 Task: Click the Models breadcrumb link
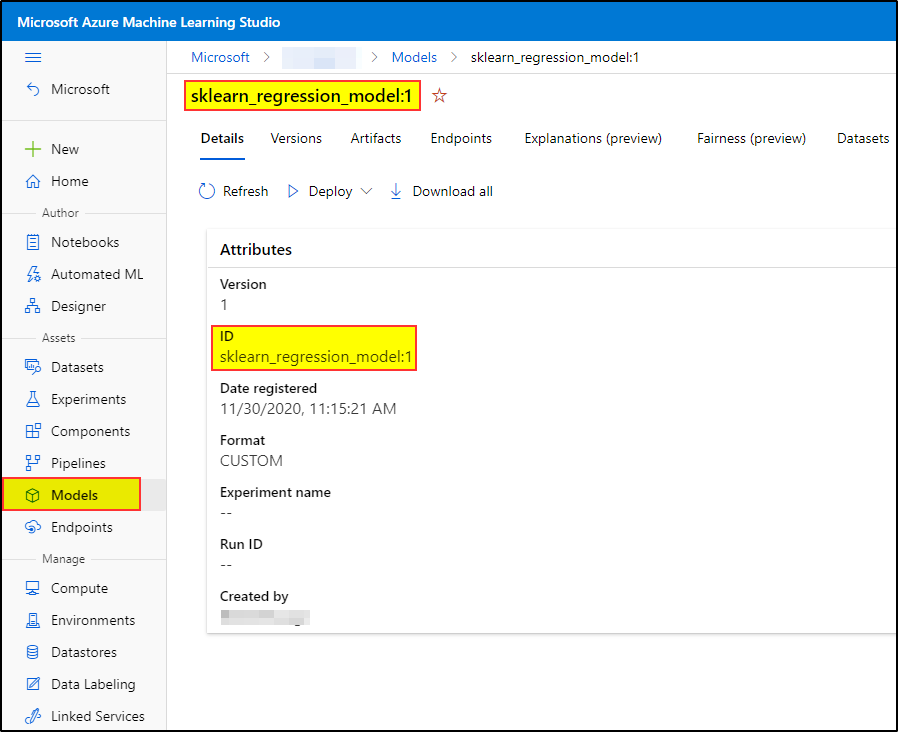pos(414,57)
